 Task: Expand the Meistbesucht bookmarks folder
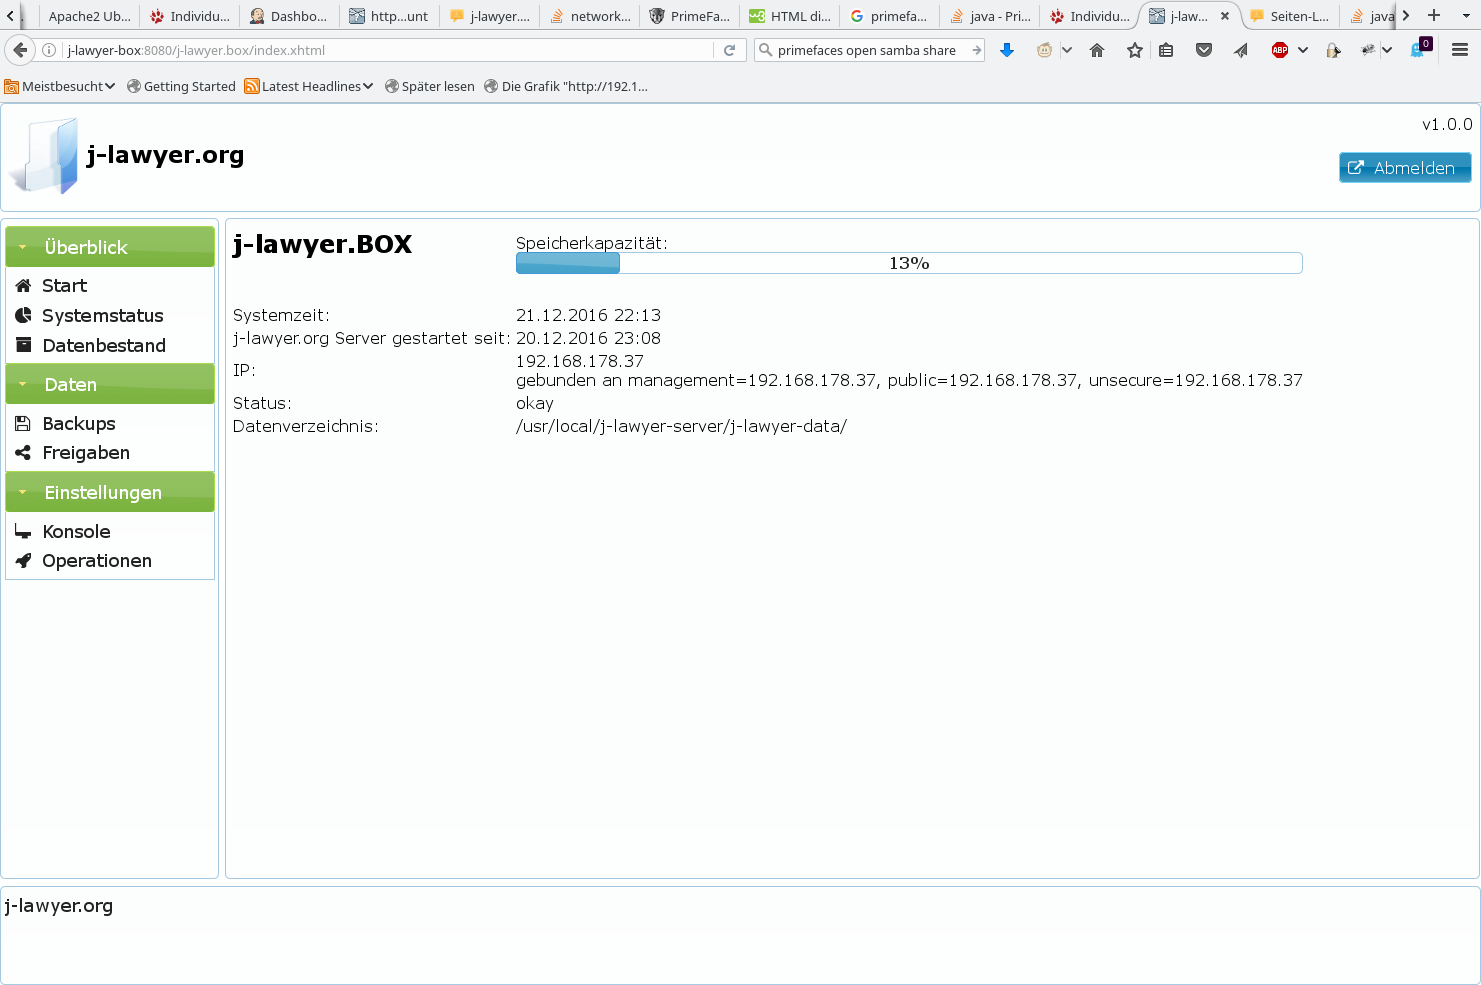coord(60,86)
